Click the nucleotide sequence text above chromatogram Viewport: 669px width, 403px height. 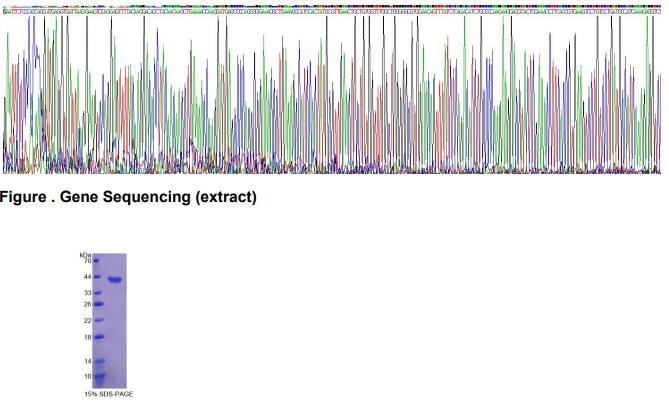[332, 12]
